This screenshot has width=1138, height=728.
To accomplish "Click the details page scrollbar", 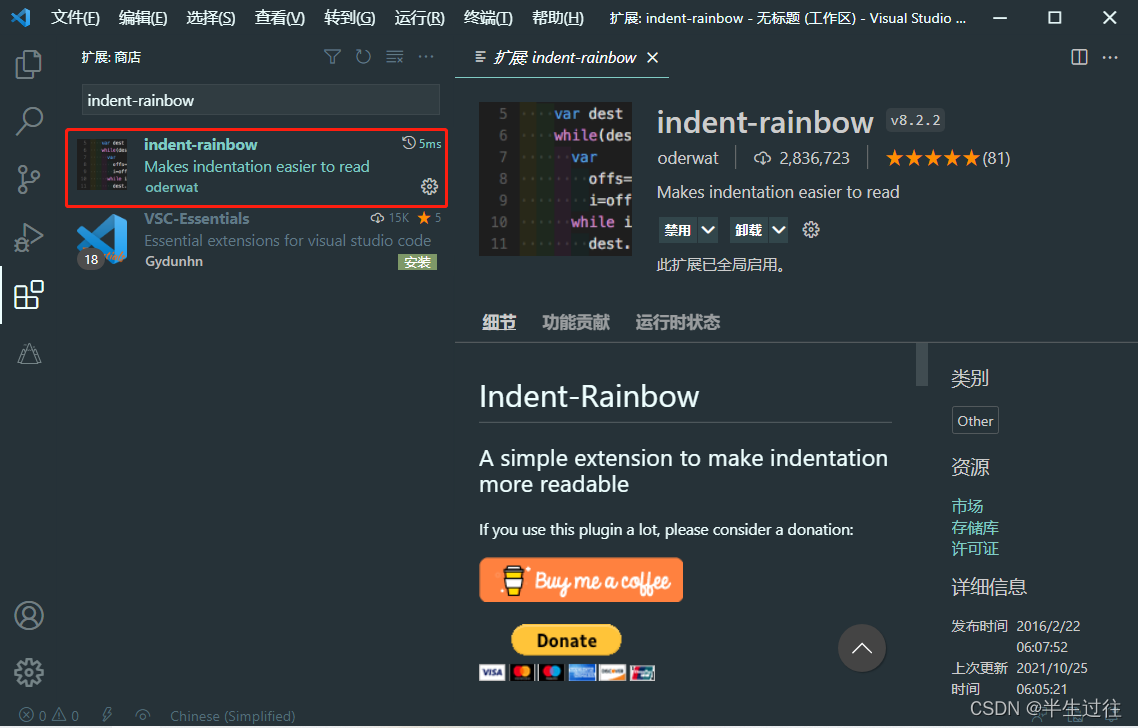I will click(x=922, y=364).
